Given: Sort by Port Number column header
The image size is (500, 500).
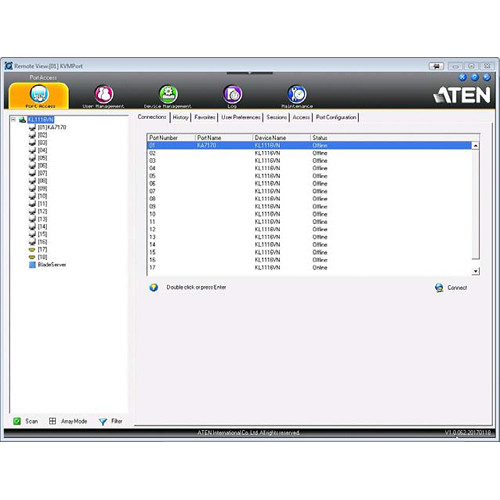Looking at the screenshot, I should 171,138.
